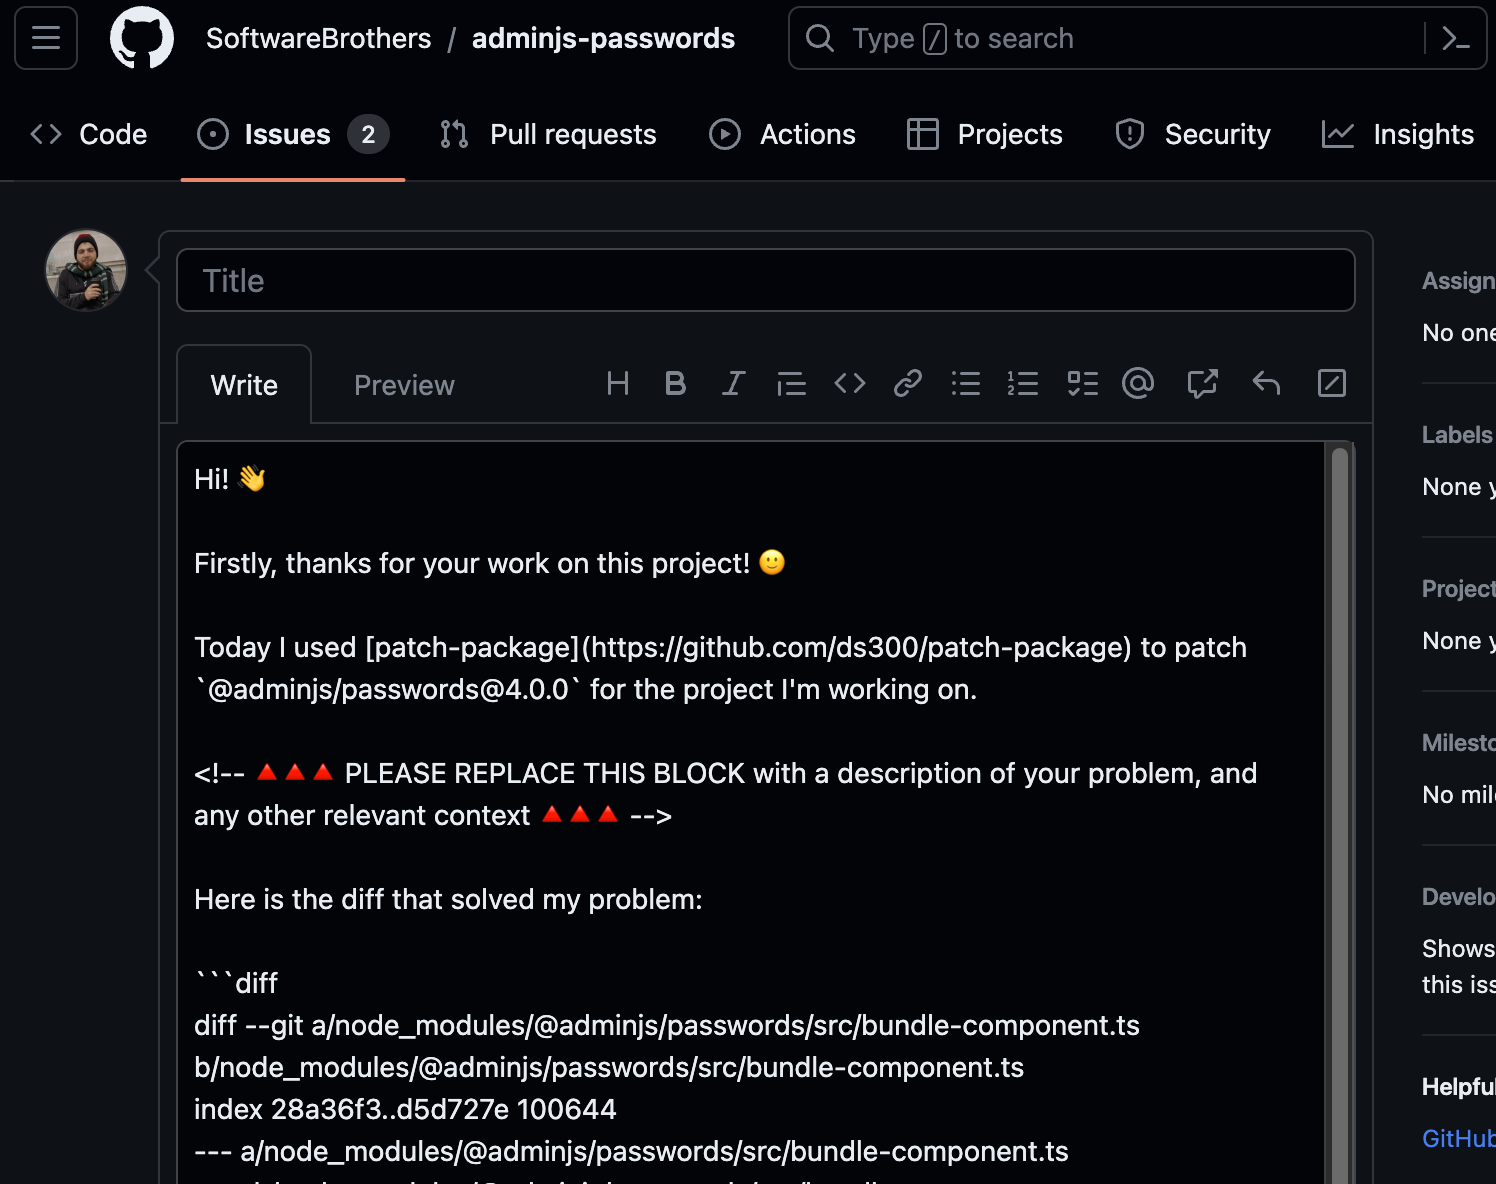
Task: Click the search magnifier icon
Action: [x=820, y=38]
